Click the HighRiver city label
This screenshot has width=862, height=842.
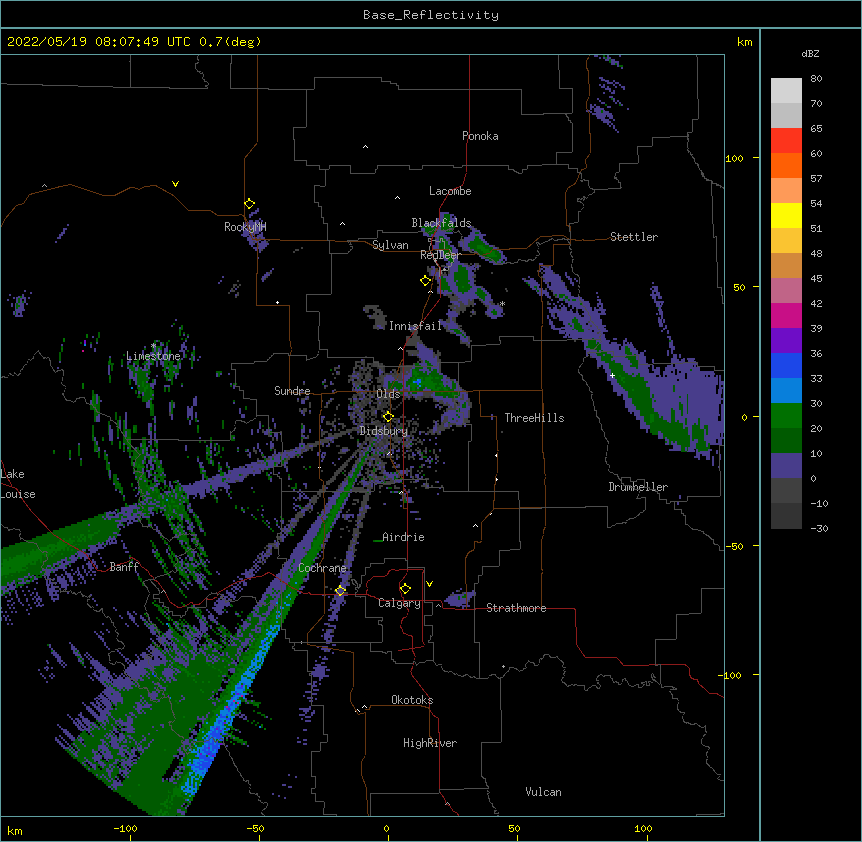pyautogui.click(x=430, y=743)
